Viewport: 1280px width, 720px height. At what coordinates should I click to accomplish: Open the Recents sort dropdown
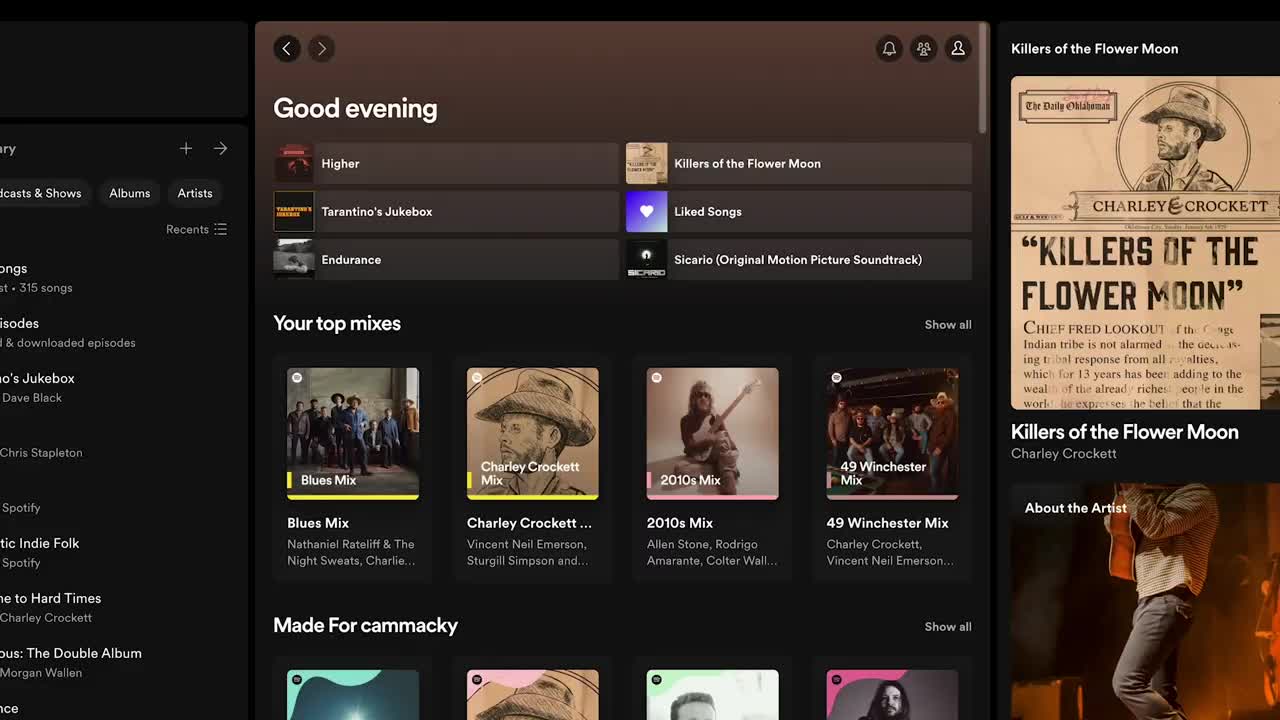tap(197, 229)
